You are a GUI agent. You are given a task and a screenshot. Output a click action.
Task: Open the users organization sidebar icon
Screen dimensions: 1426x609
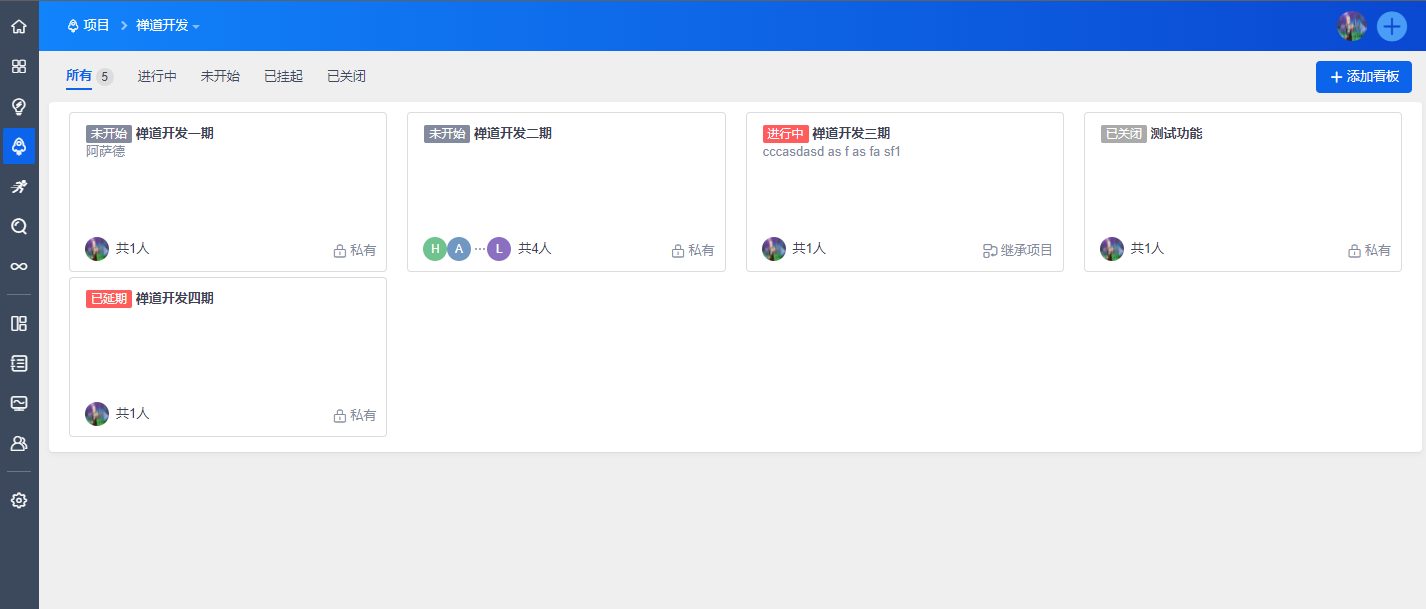(19, 443)
